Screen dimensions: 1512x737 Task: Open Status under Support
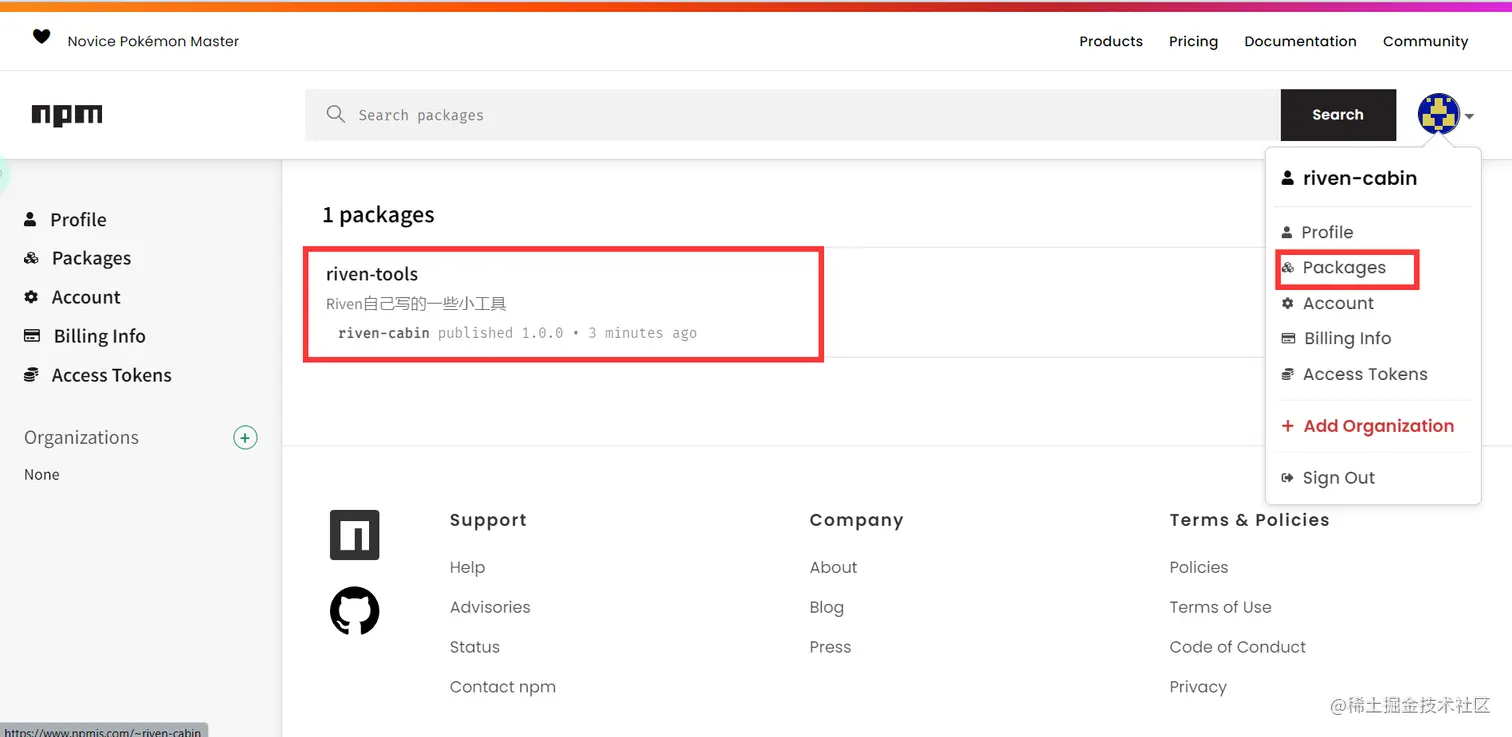pos(475,647)
